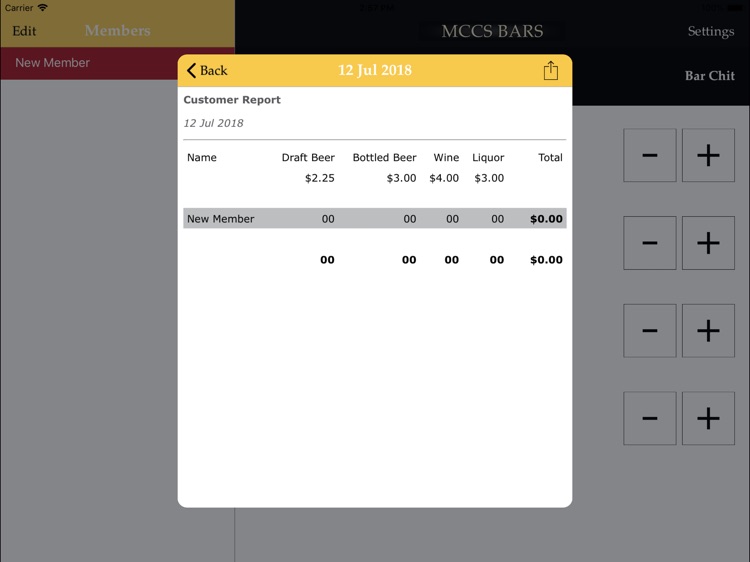Tap the third row plus button
This screenshot has height=562, width=750.
708,331
